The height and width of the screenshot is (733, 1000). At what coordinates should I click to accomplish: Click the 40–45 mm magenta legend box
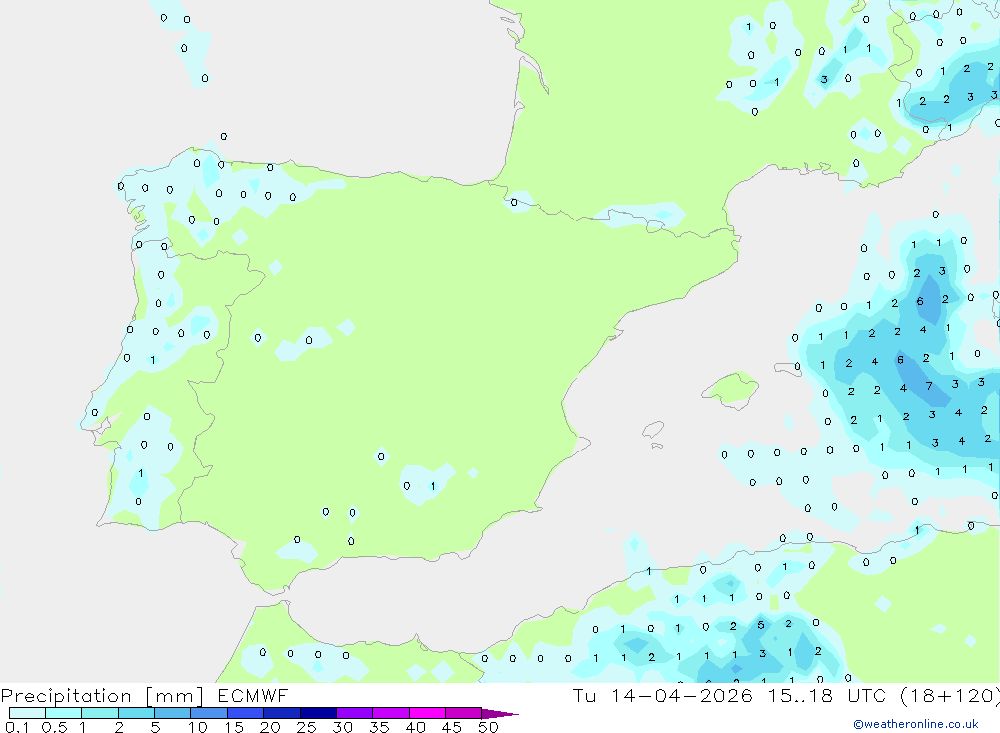tap(427, 713)
